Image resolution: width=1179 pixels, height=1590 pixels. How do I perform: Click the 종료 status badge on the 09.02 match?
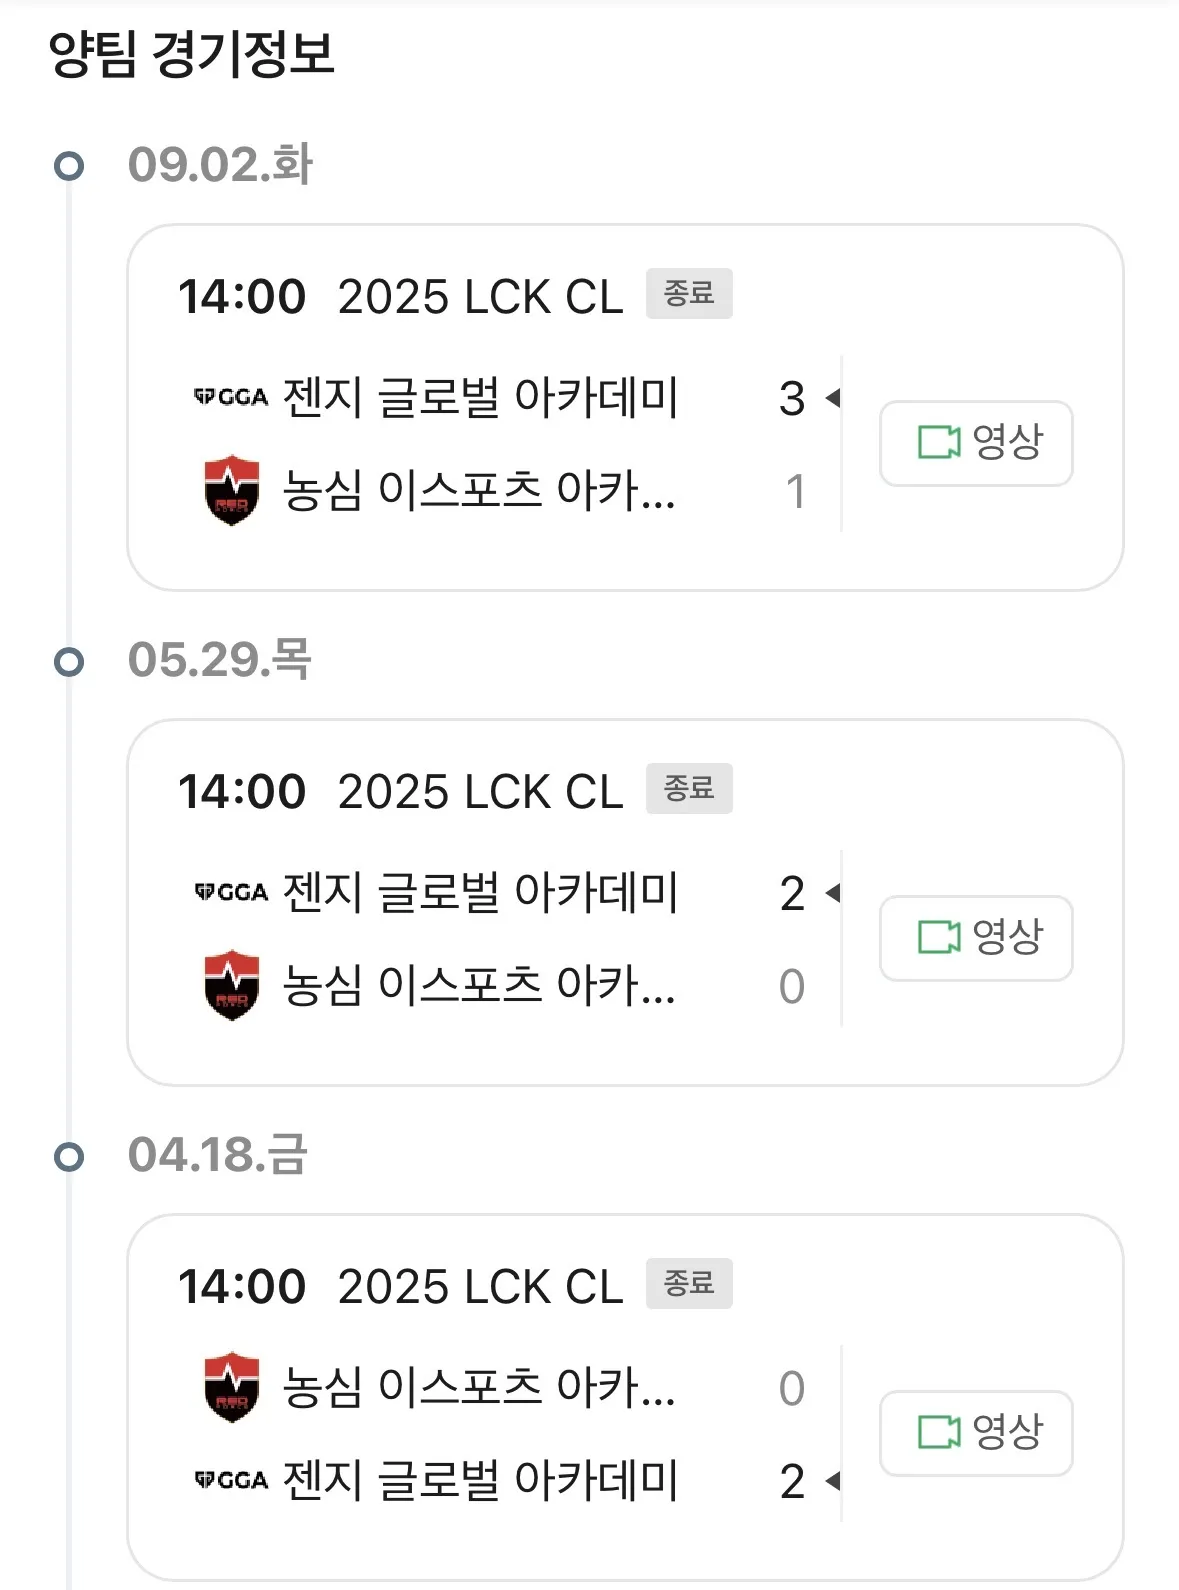(689, 294)
